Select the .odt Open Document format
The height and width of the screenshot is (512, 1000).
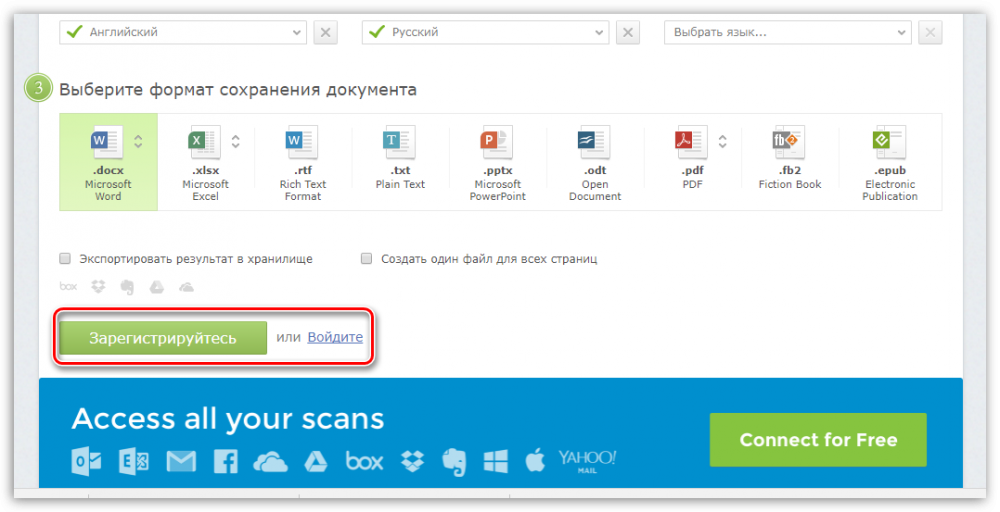pyautogui.click(x=595, y=160)
